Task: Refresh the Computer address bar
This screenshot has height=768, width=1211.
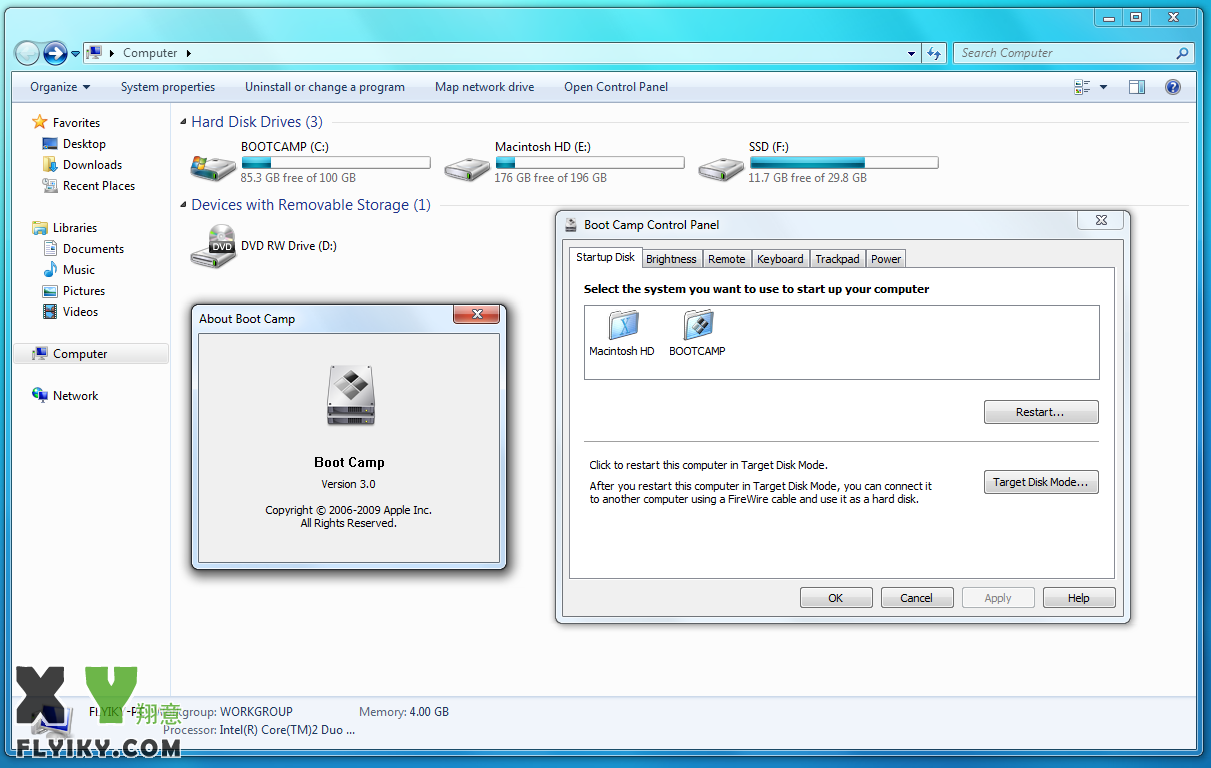Action: (934, 53)
